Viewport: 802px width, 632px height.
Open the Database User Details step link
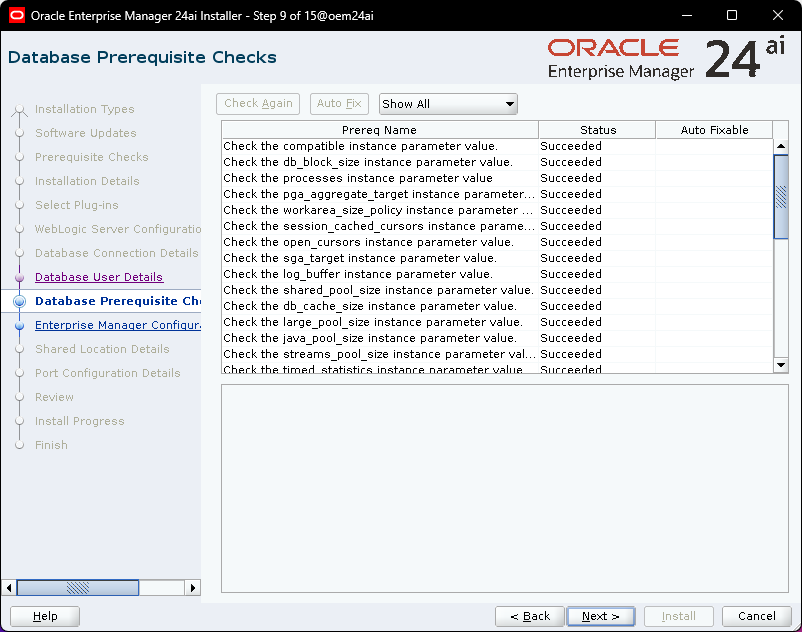pyautogui.click(x=98, y=277)
